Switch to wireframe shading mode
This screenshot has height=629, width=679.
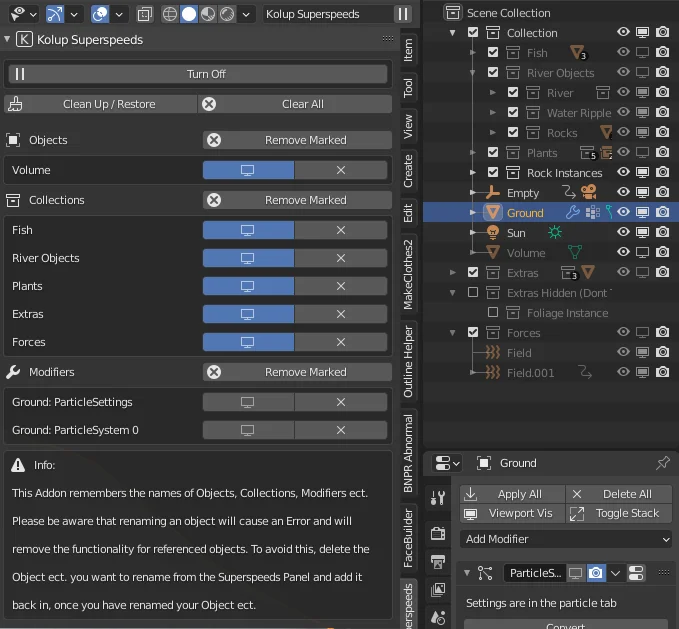(x=170, y=14)
